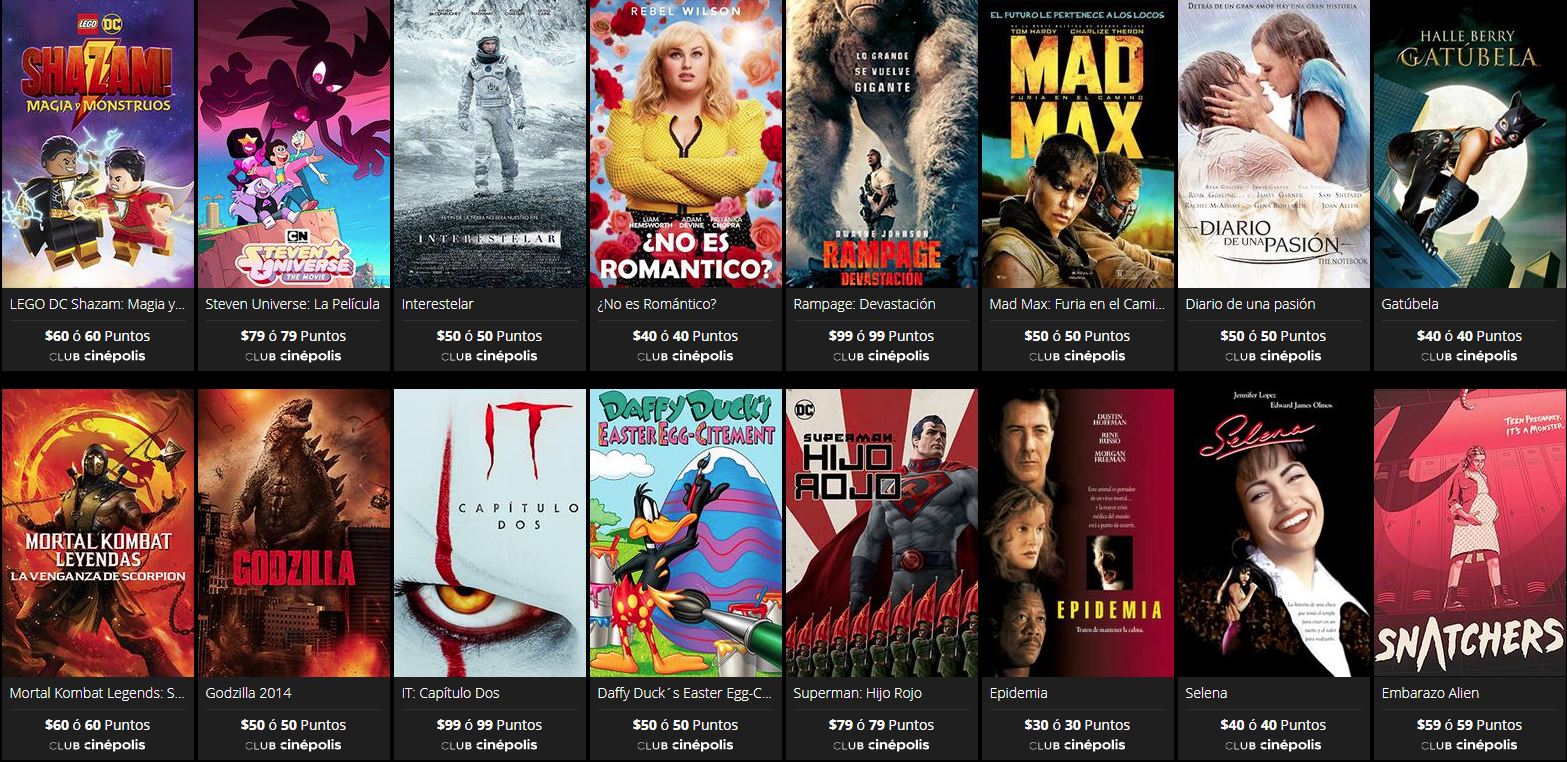
Task: Open the LEGO DC Shazam movie poster
Action: click(98, 144)
